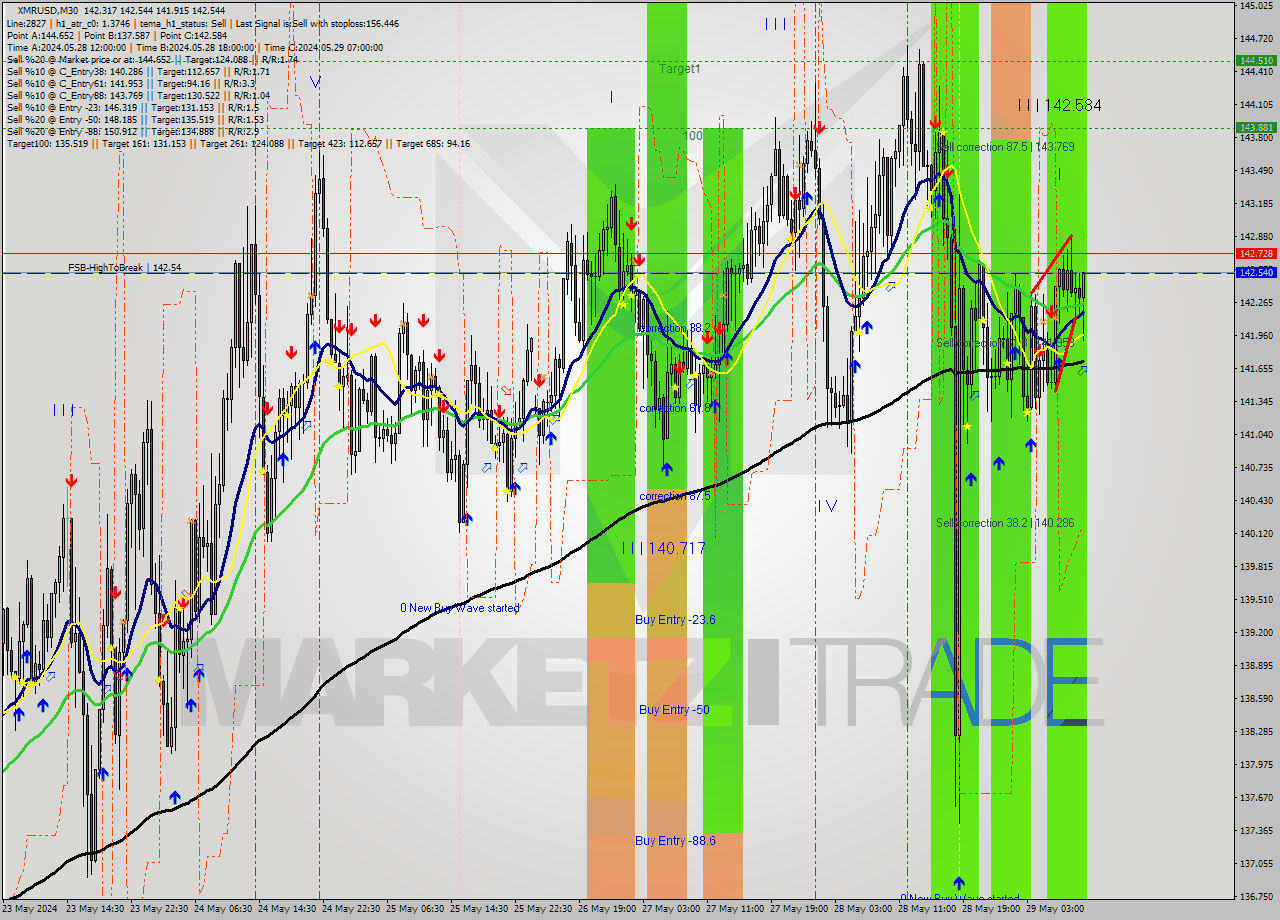Click the blue 'correction 38.2' label
This screenshot has height=920, width=1280.
(x=675, y=328)
